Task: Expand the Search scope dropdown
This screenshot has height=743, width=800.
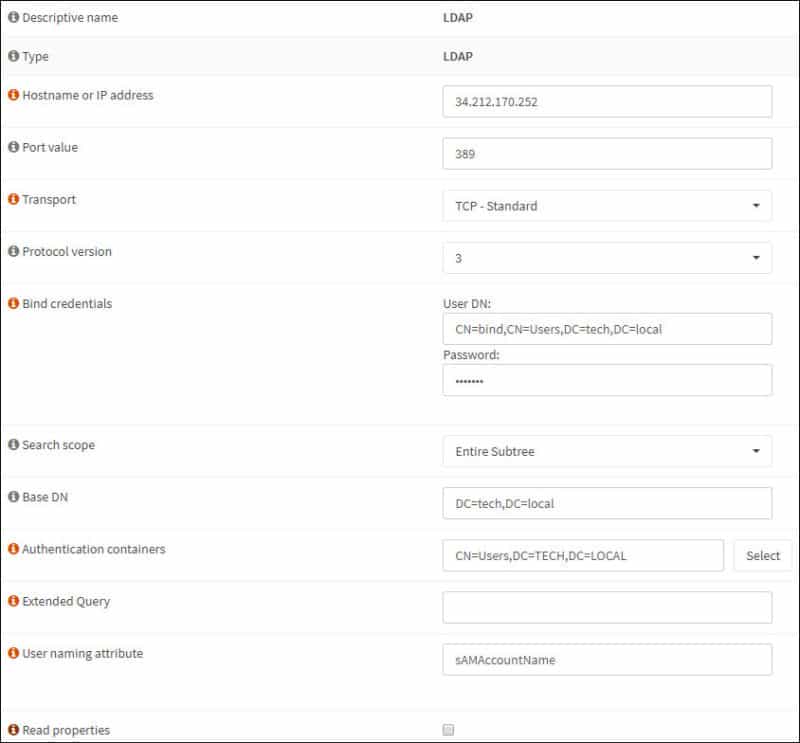Action: pos(607,451)
